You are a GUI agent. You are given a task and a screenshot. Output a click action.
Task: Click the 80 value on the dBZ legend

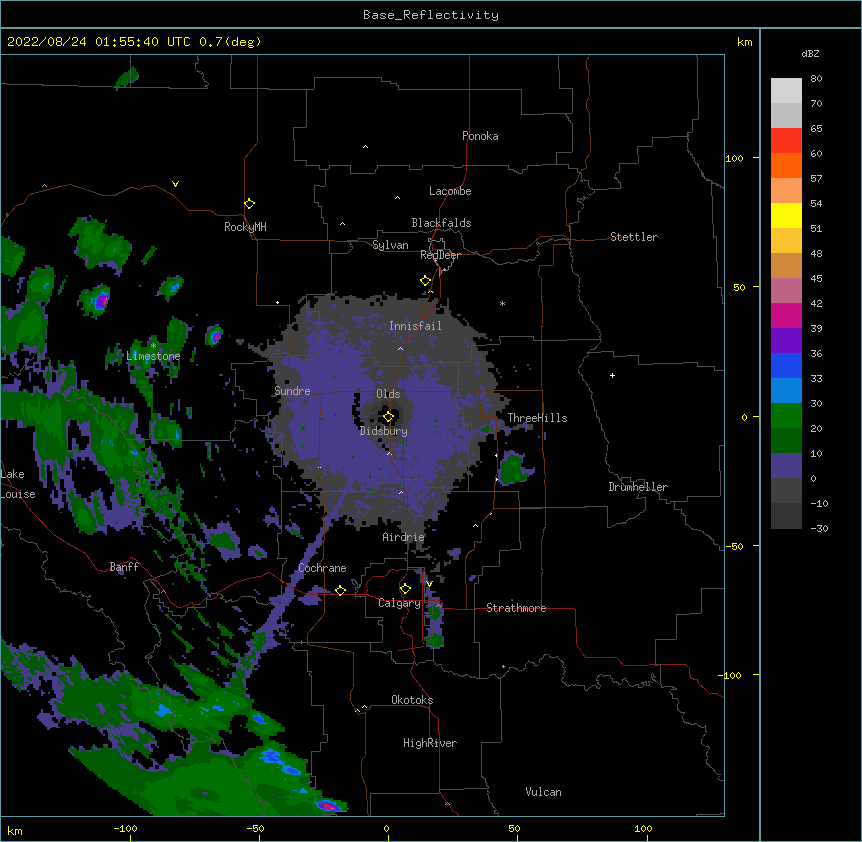click(816, 79)
